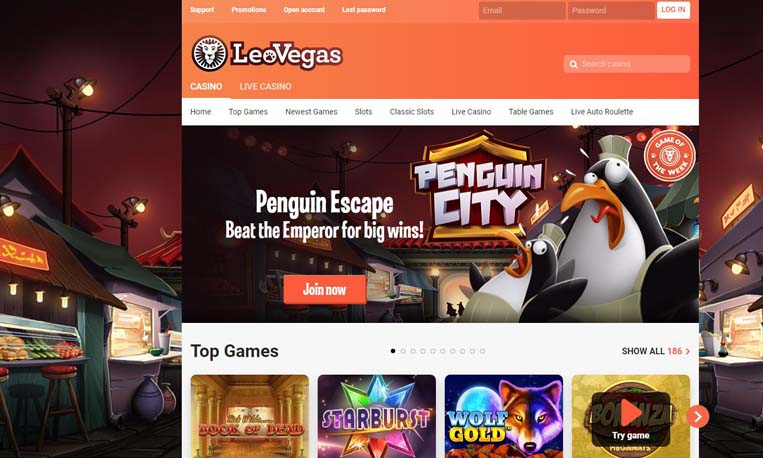Open the Classic Slots menu item
Viewport: 763px width, 458px height.
click(x=412, y=111)
